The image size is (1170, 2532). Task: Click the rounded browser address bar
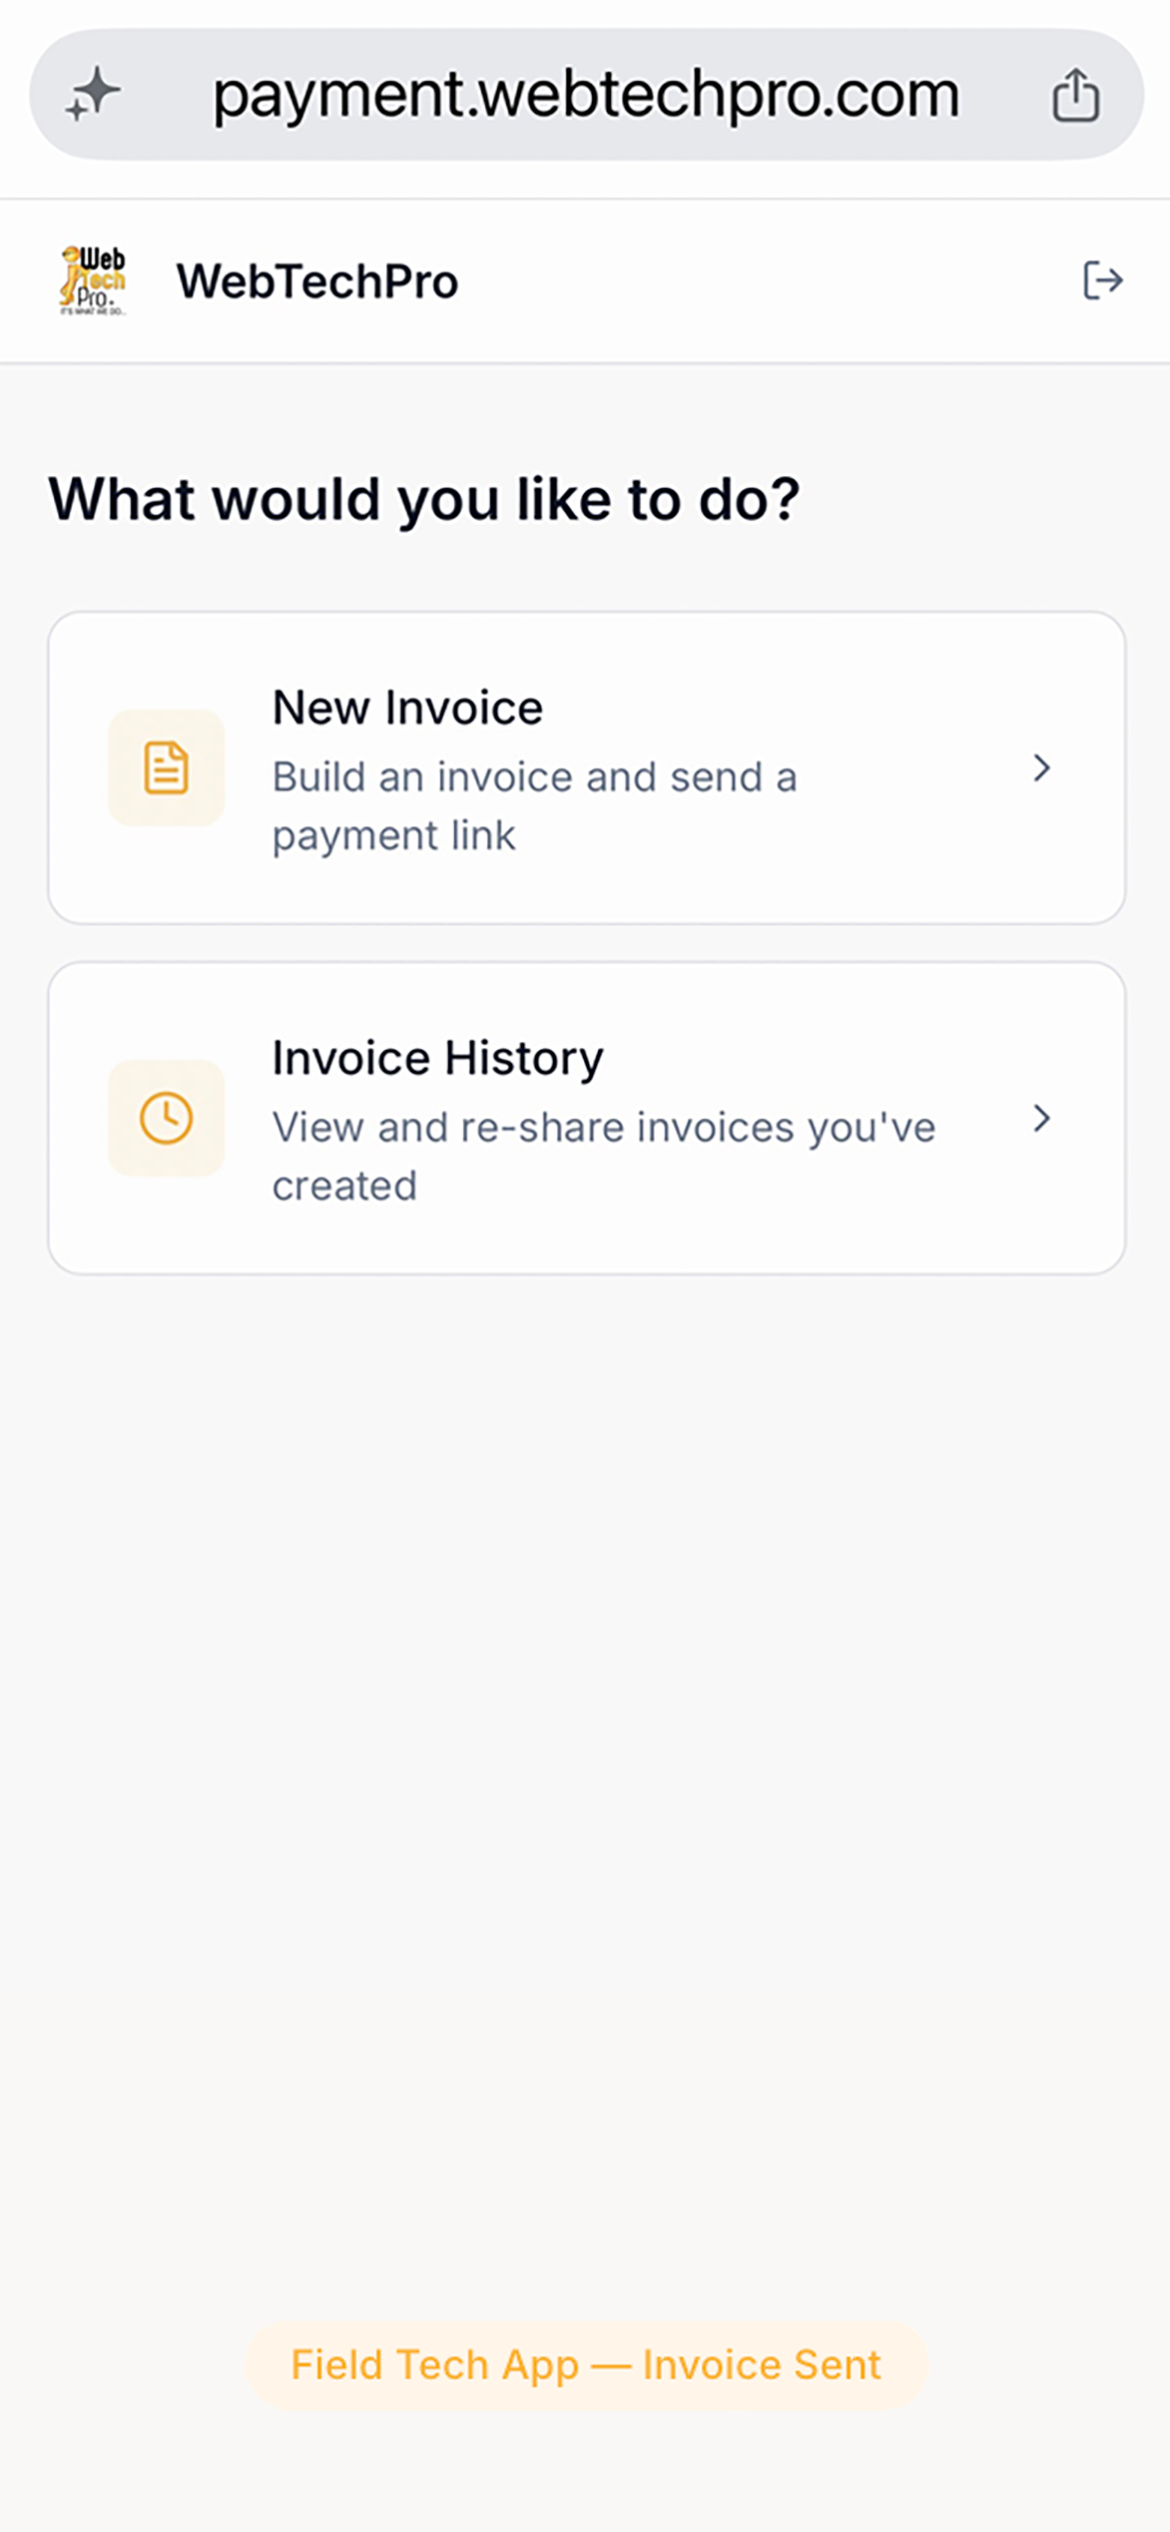coord(587,94)
